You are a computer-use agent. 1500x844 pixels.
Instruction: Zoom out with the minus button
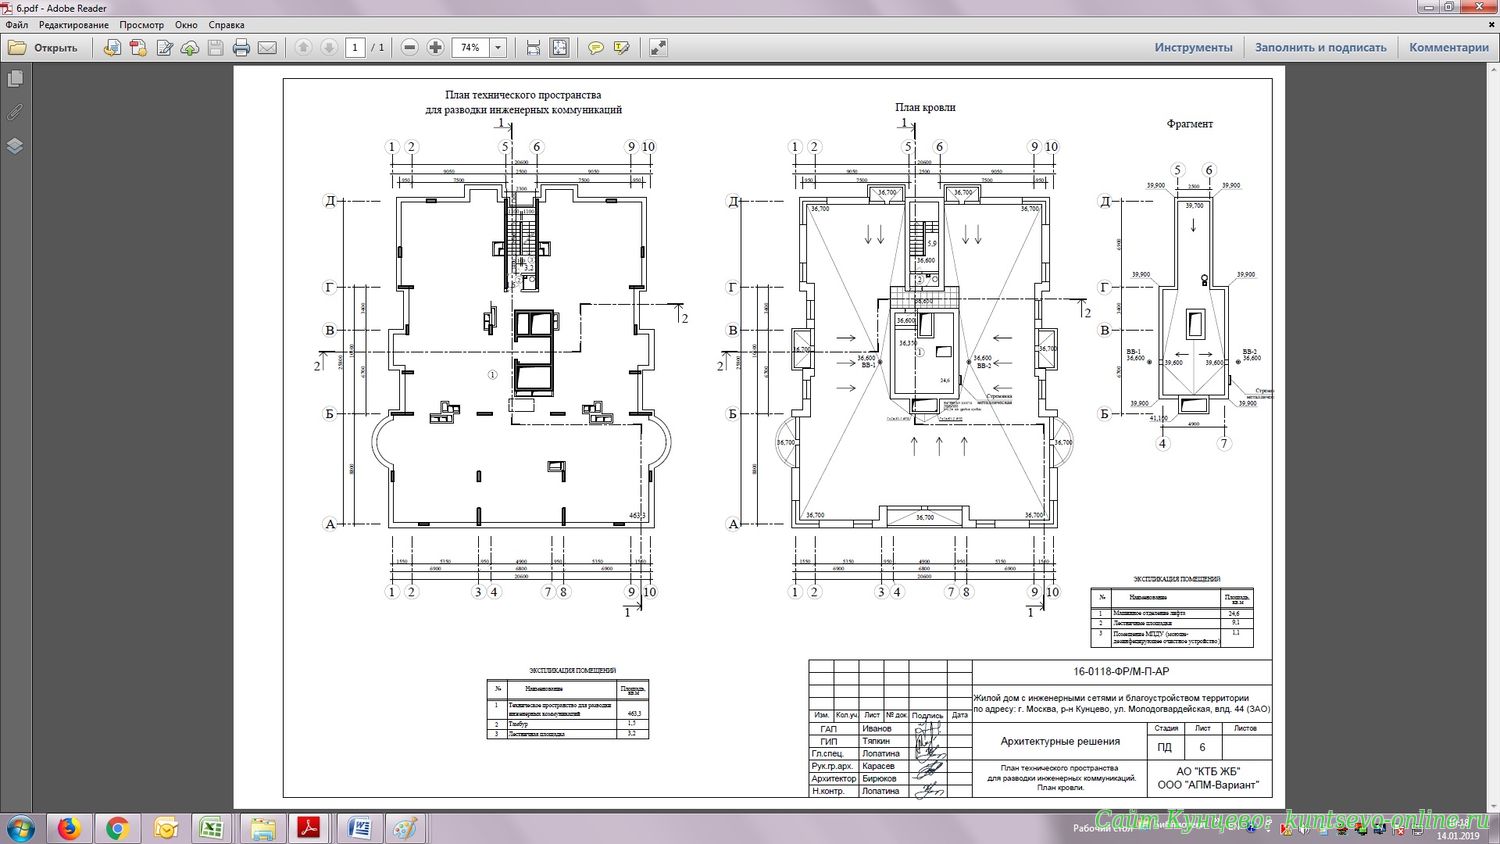click(x=409, y=47)
